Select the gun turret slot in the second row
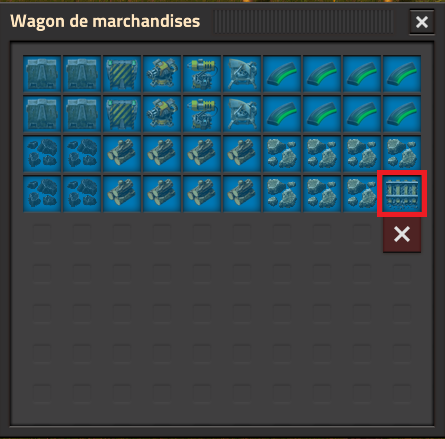This screenshot has height=439, width=445. coord(162,113)
